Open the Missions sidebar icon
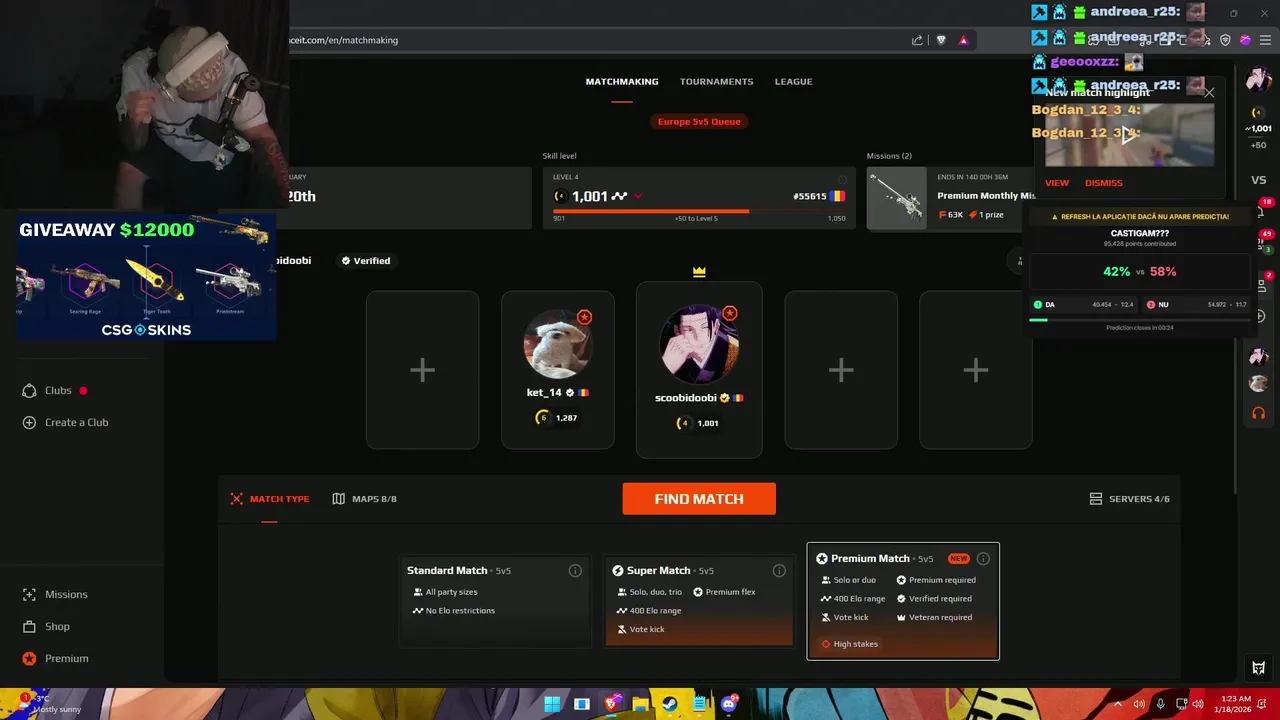Image resolution: width=1280 pixels, height=720 pixels. pos(29,595)
